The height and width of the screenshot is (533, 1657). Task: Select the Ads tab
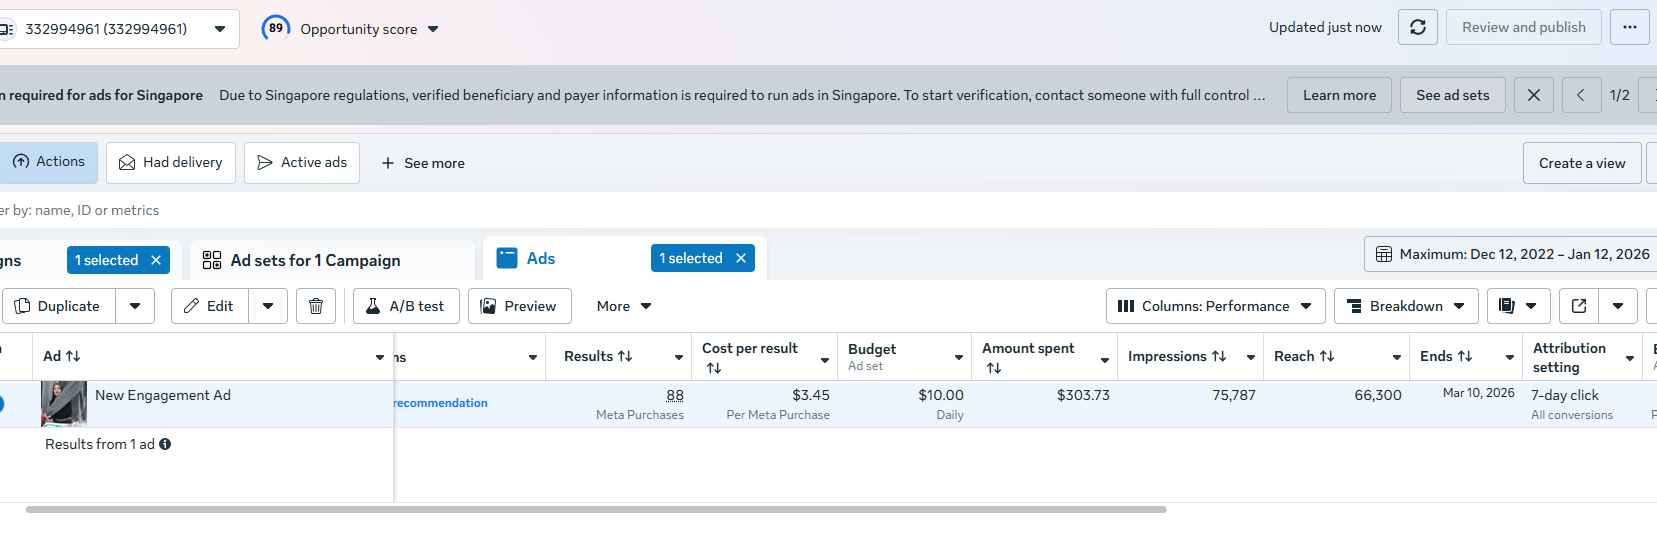click(540, 258)
